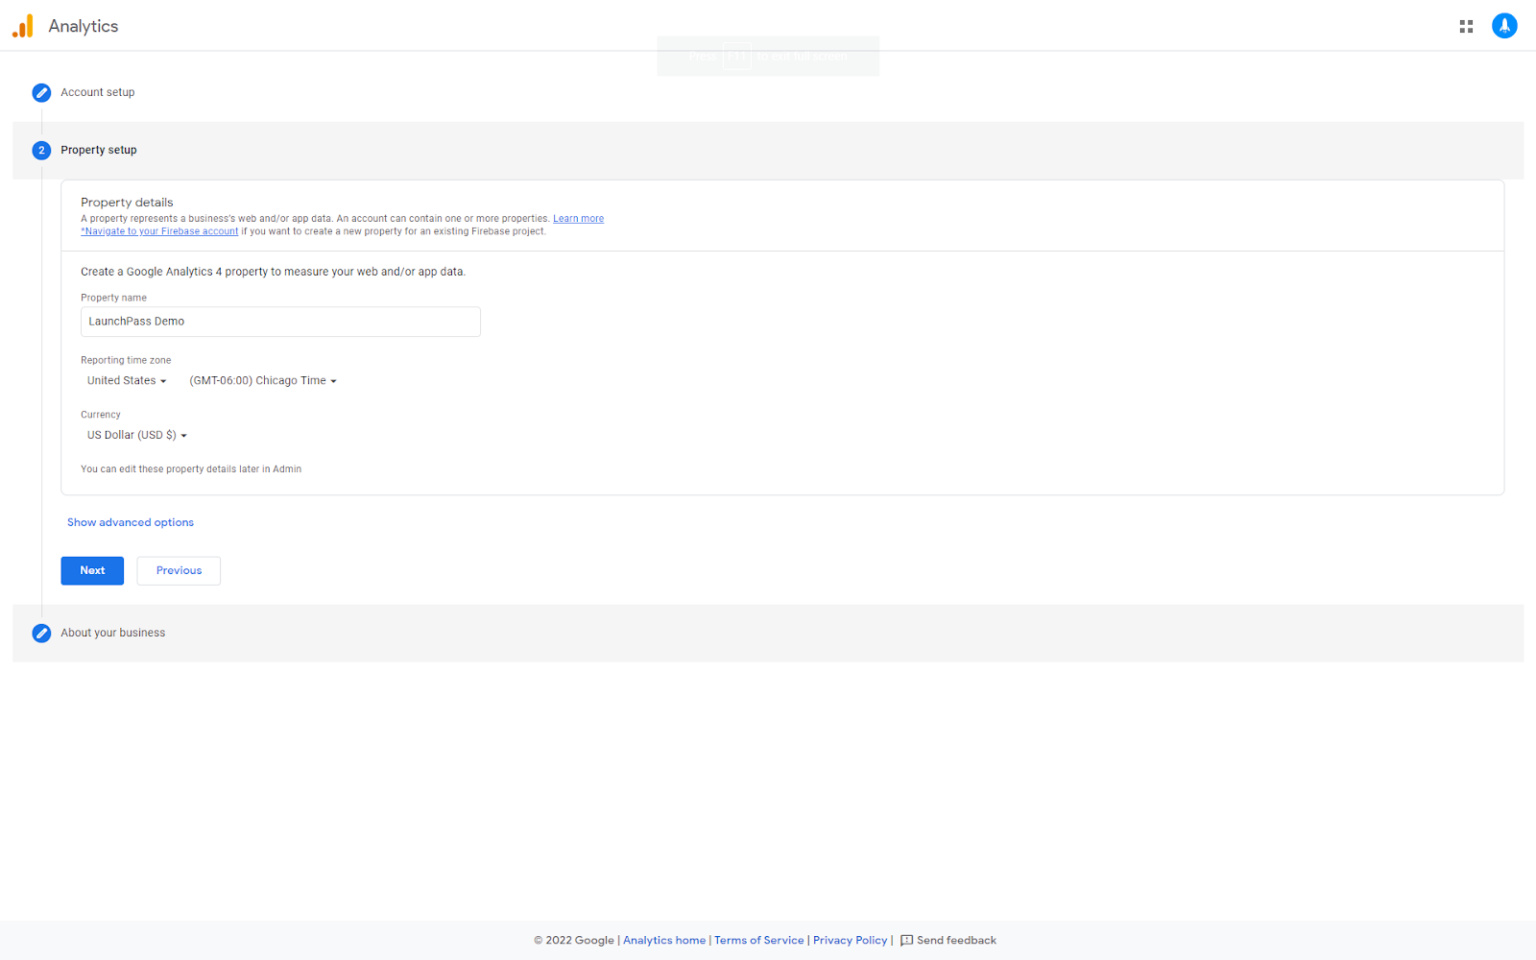The width and height of the screenshot is (1536, 960).
Task: Open the Chicago Time timezone dropdown
Action: [x=262, y=380]
